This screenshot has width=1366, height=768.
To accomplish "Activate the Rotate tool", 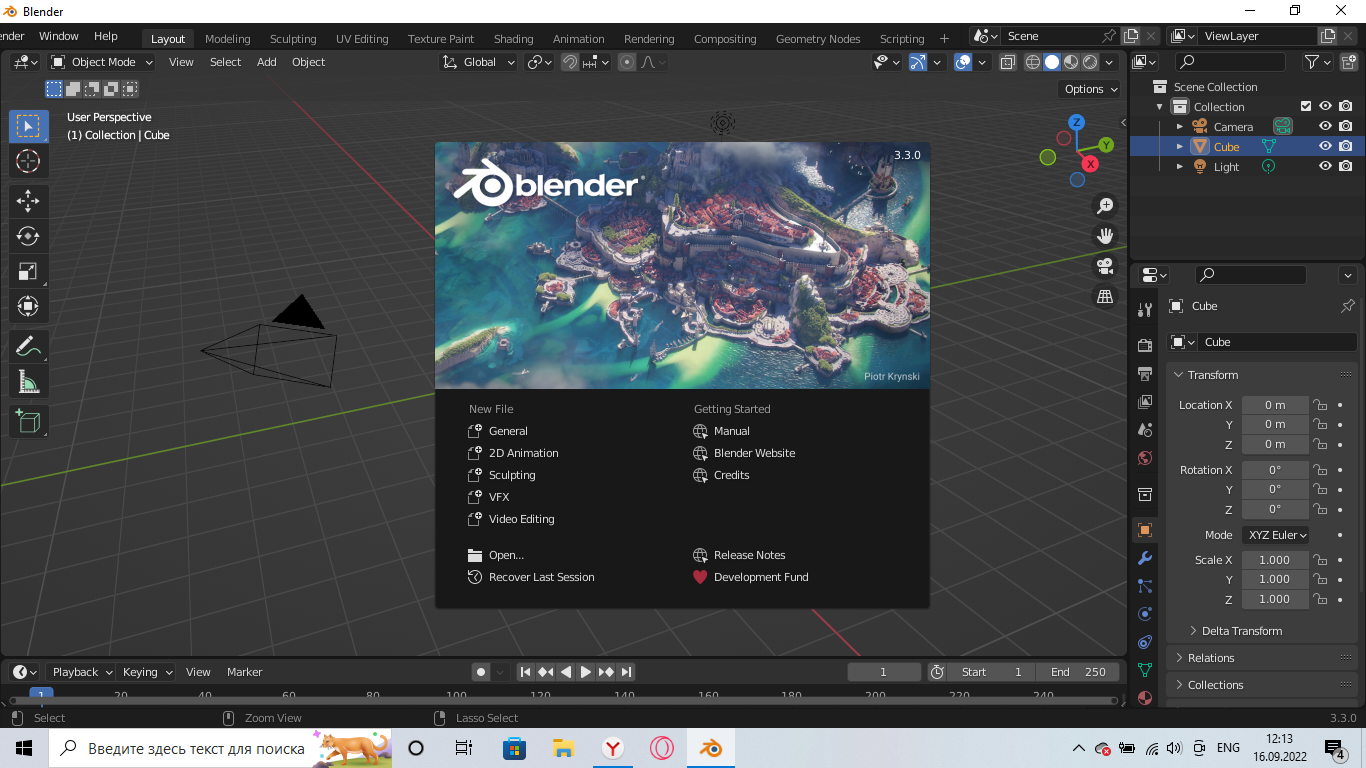I will [28, 236].
